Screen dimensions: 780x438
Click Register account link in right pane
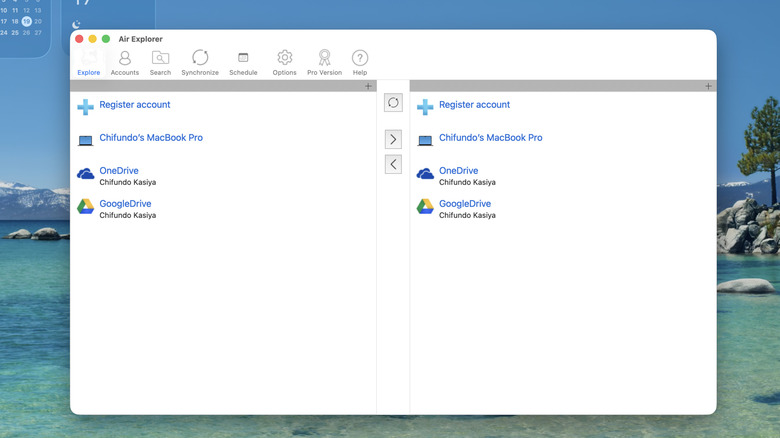(475, 105)
